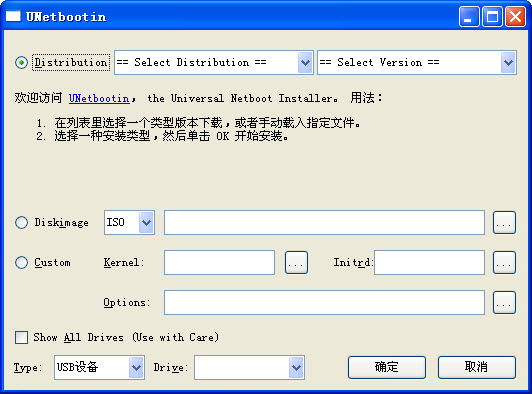Open the Drive selection dropdown
The width and height of the screenshot is (532, 394).
click(x=249, y=367)
